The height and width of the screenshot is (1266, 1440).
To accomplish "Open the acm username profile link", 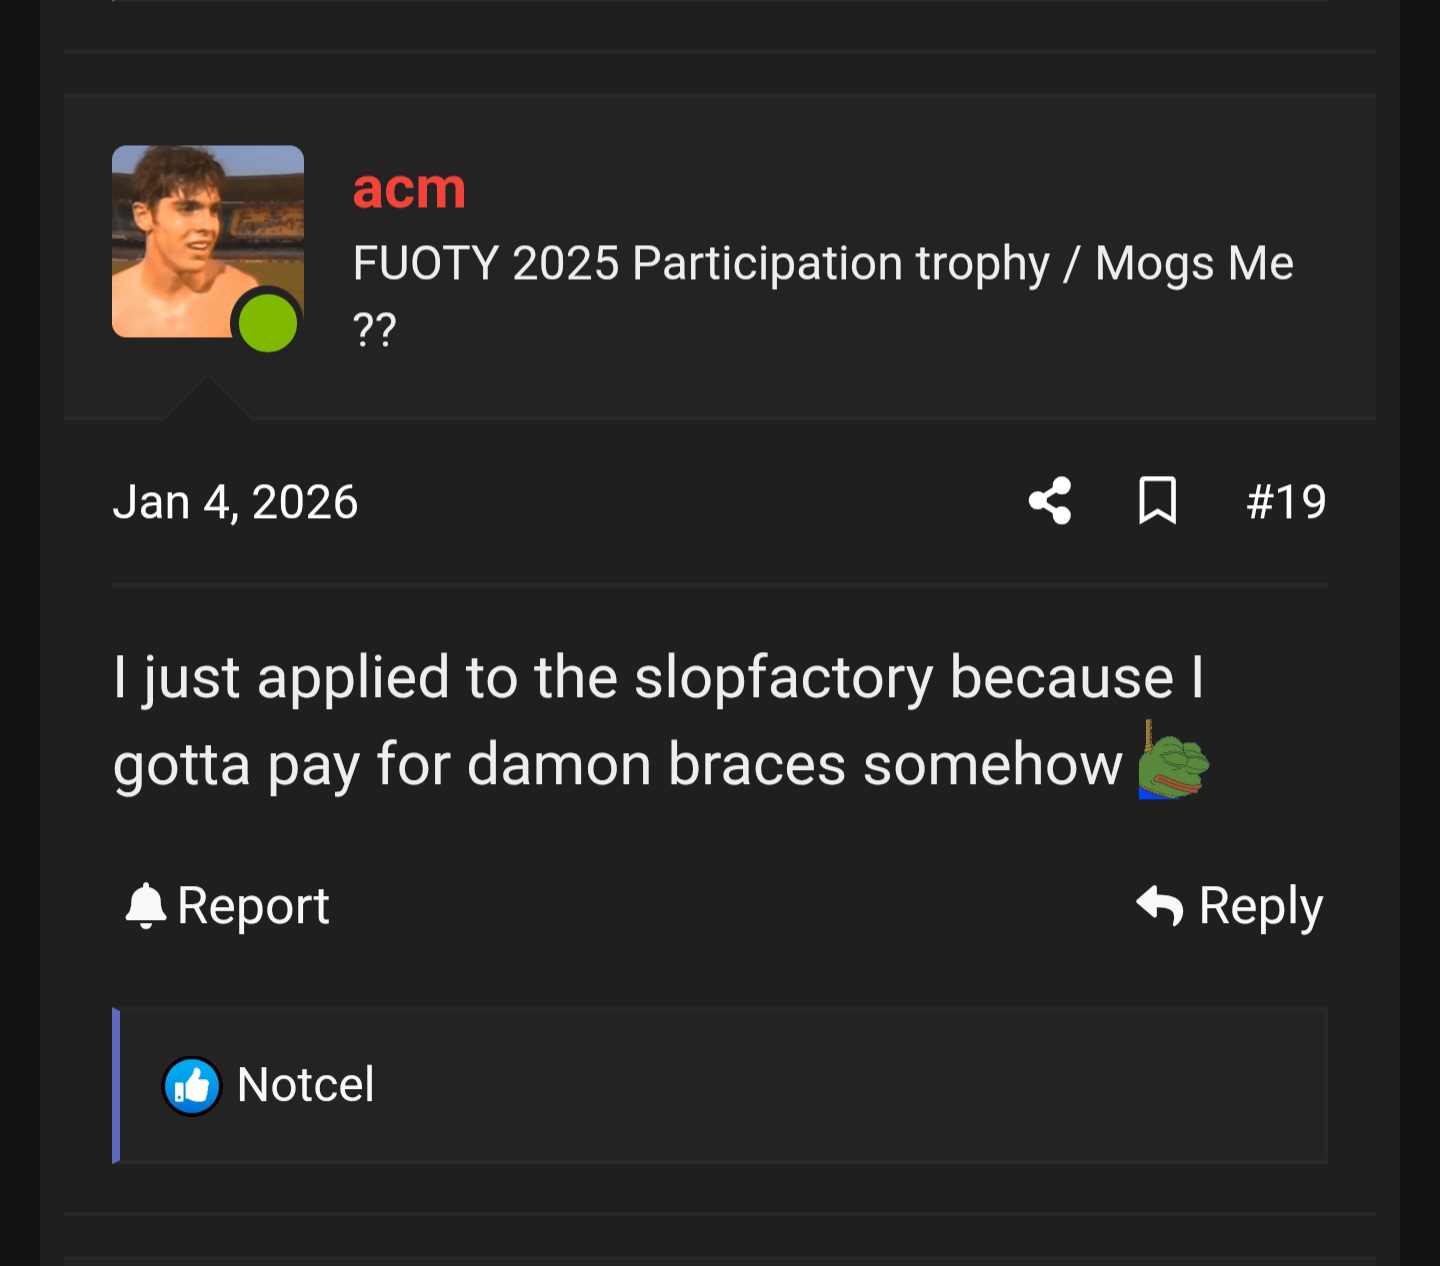I will click(x=409, y=188).
